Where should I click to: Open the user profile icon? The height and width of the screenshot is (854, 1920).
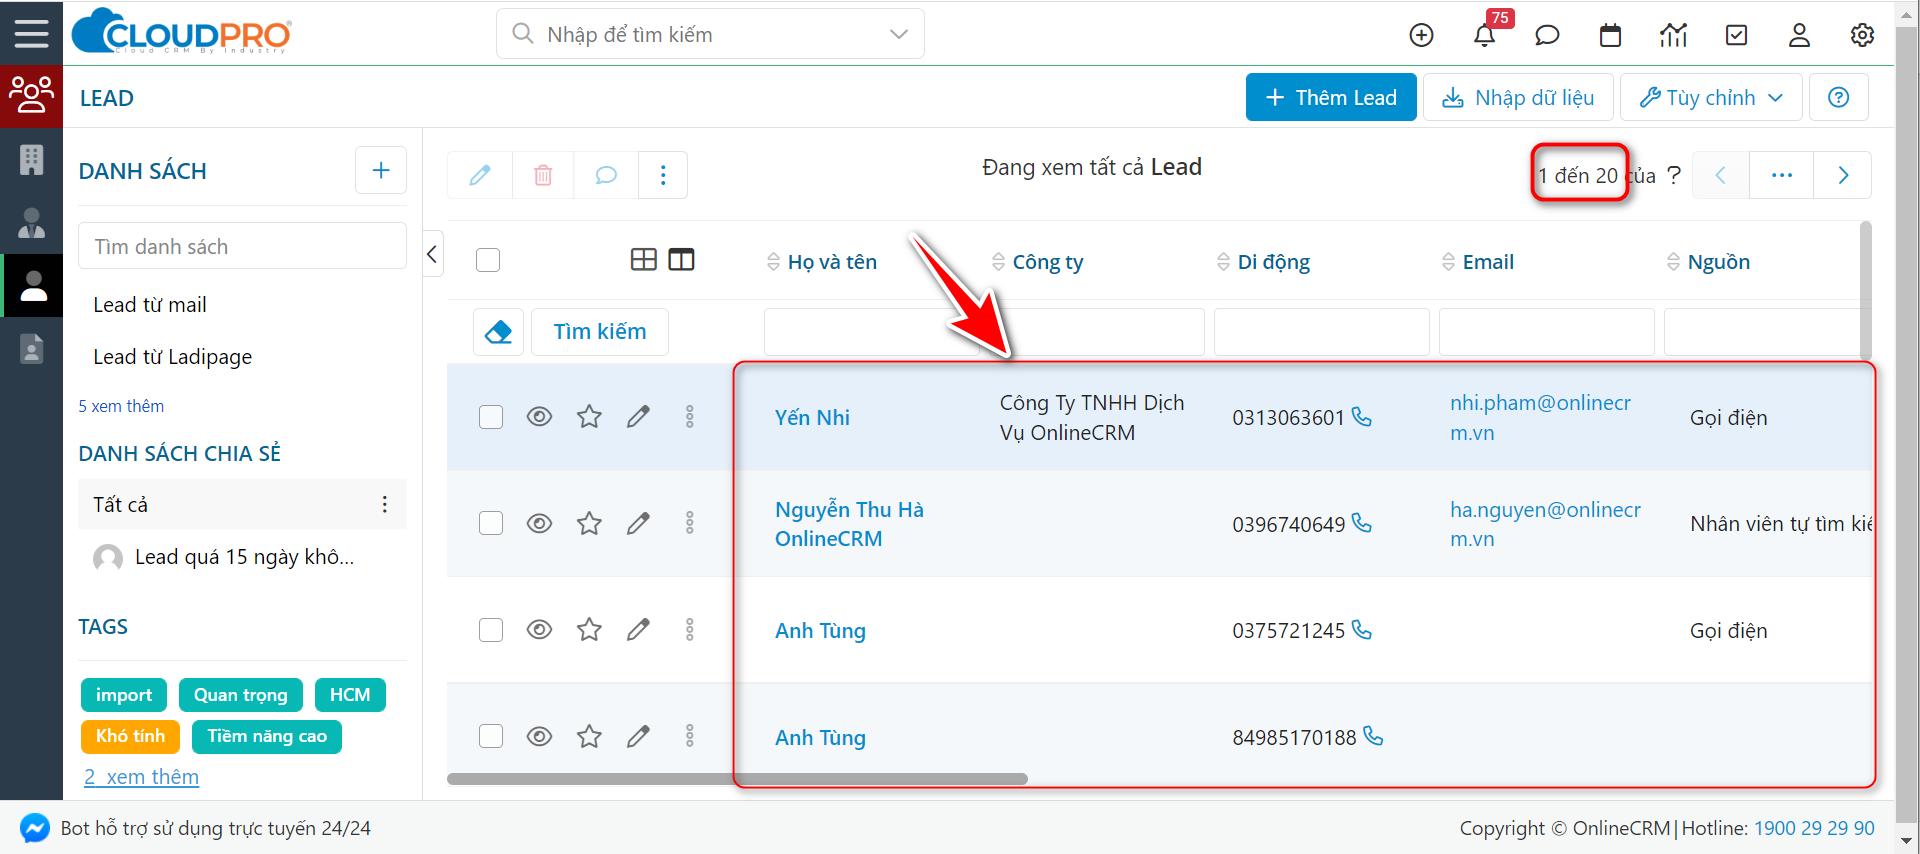coord(1799,35)
